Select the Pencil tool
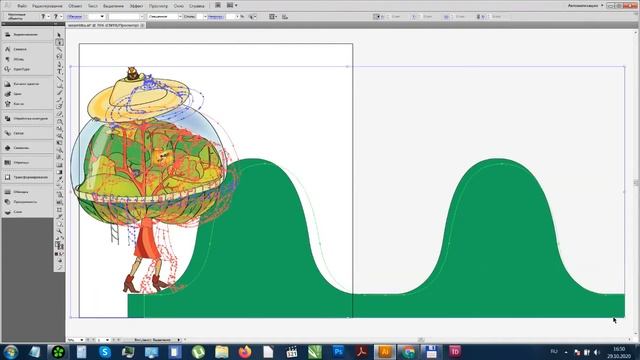 coord(59,100)
